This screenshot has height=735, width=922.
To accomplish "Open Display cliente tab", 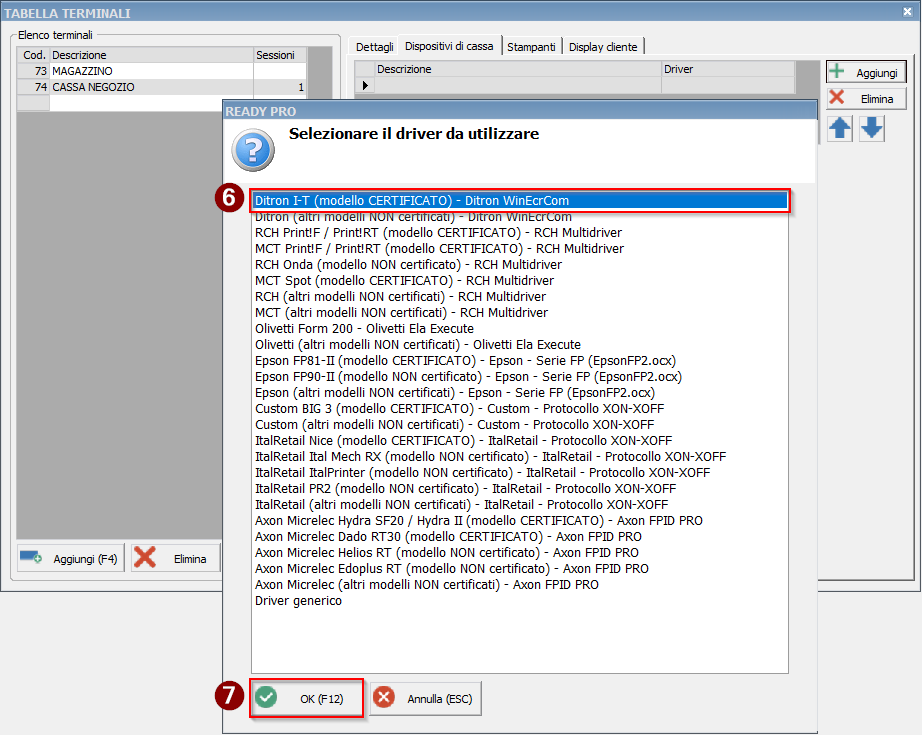I will click(603, 47).
